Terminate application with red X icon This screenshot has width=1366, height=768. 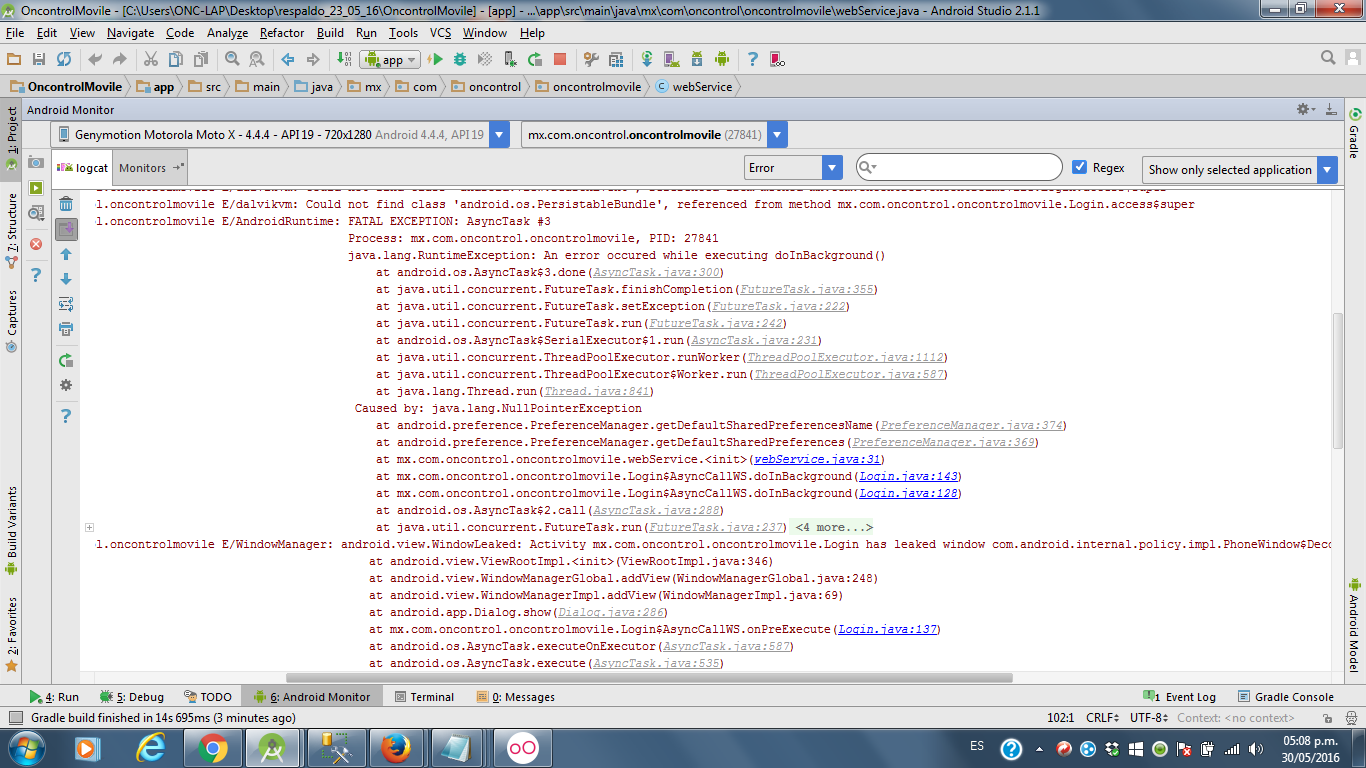click(36, 244)
